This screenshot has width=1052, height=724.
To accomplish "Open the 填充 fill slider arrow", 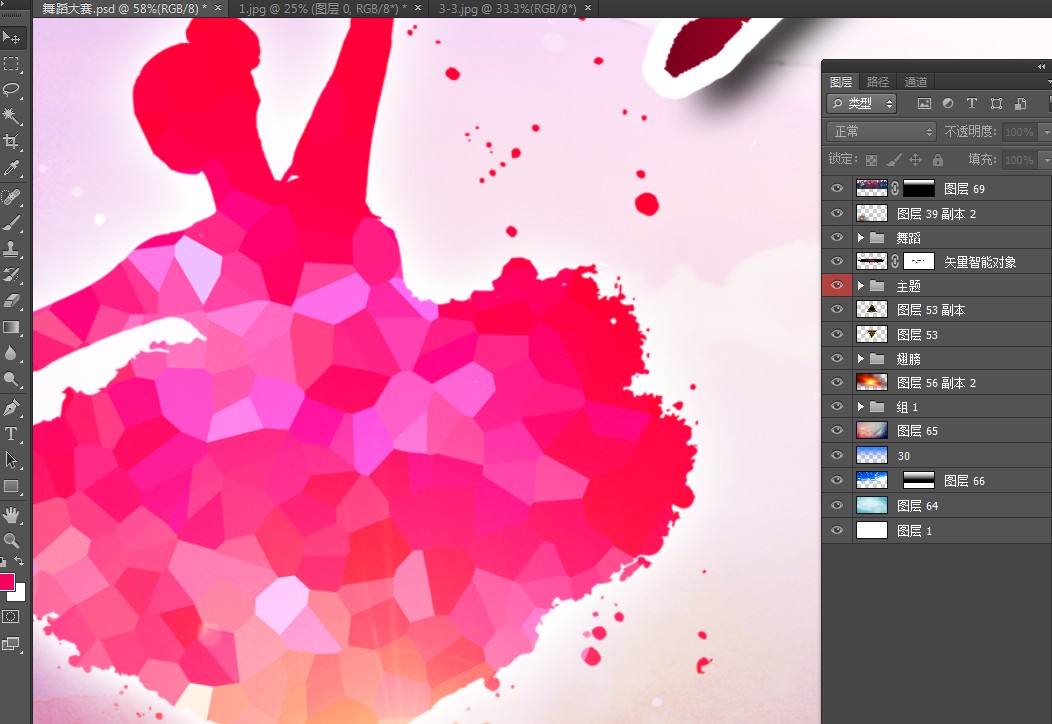I will (1045, 160).
